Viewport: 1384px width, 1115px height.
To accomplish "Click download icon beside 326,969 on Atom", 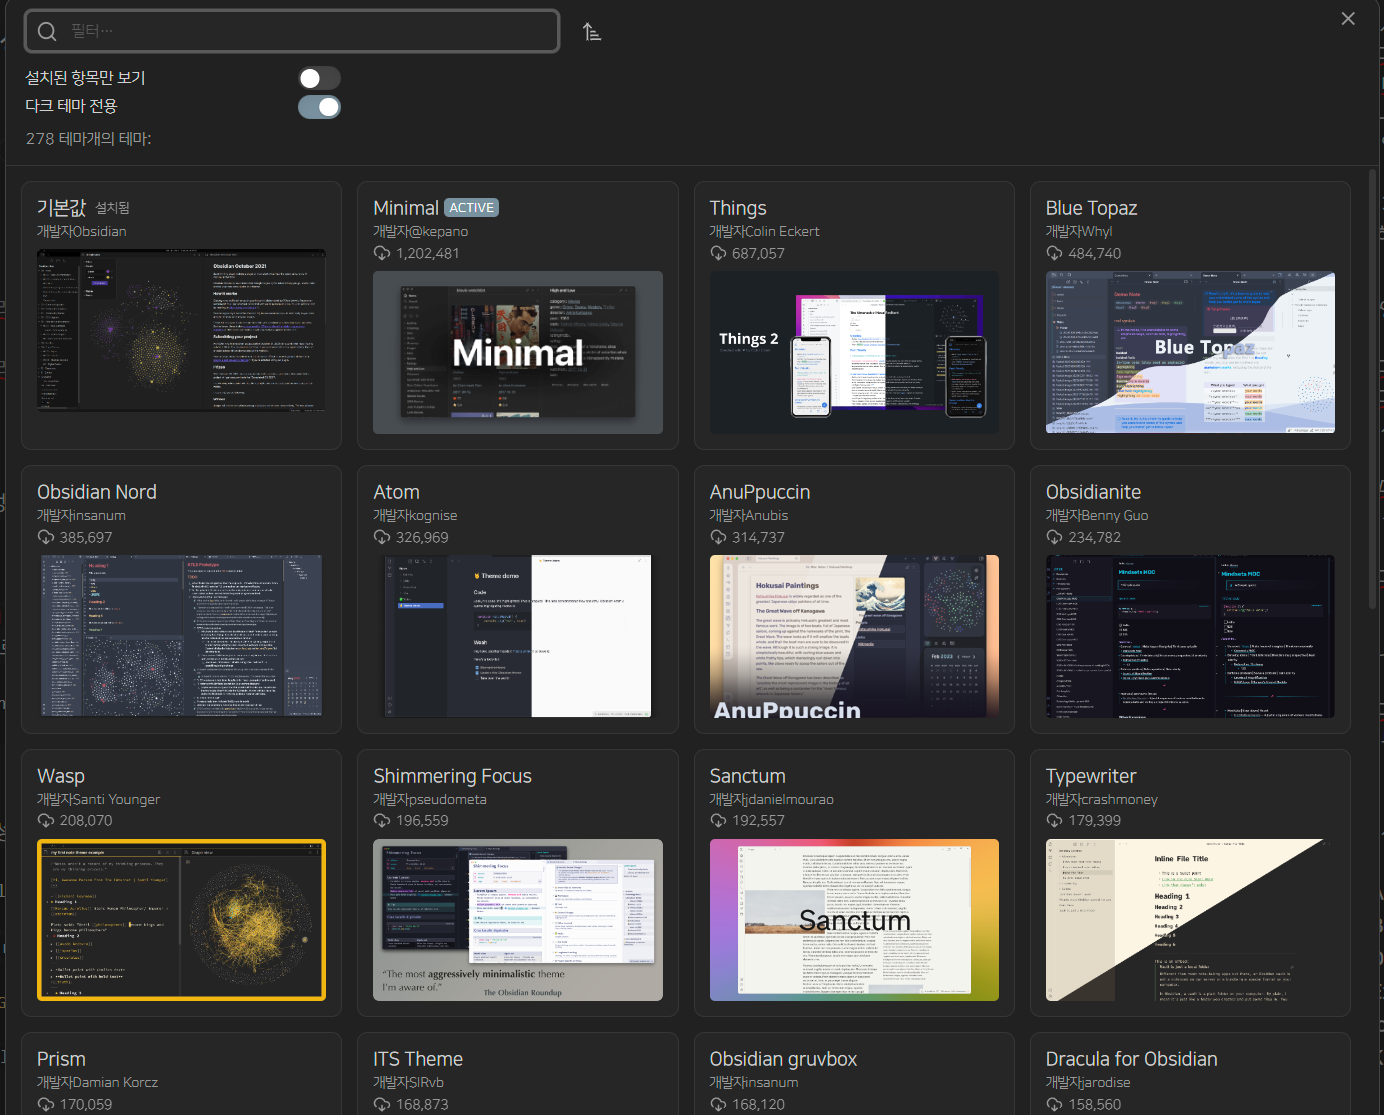I will (382, 537).
